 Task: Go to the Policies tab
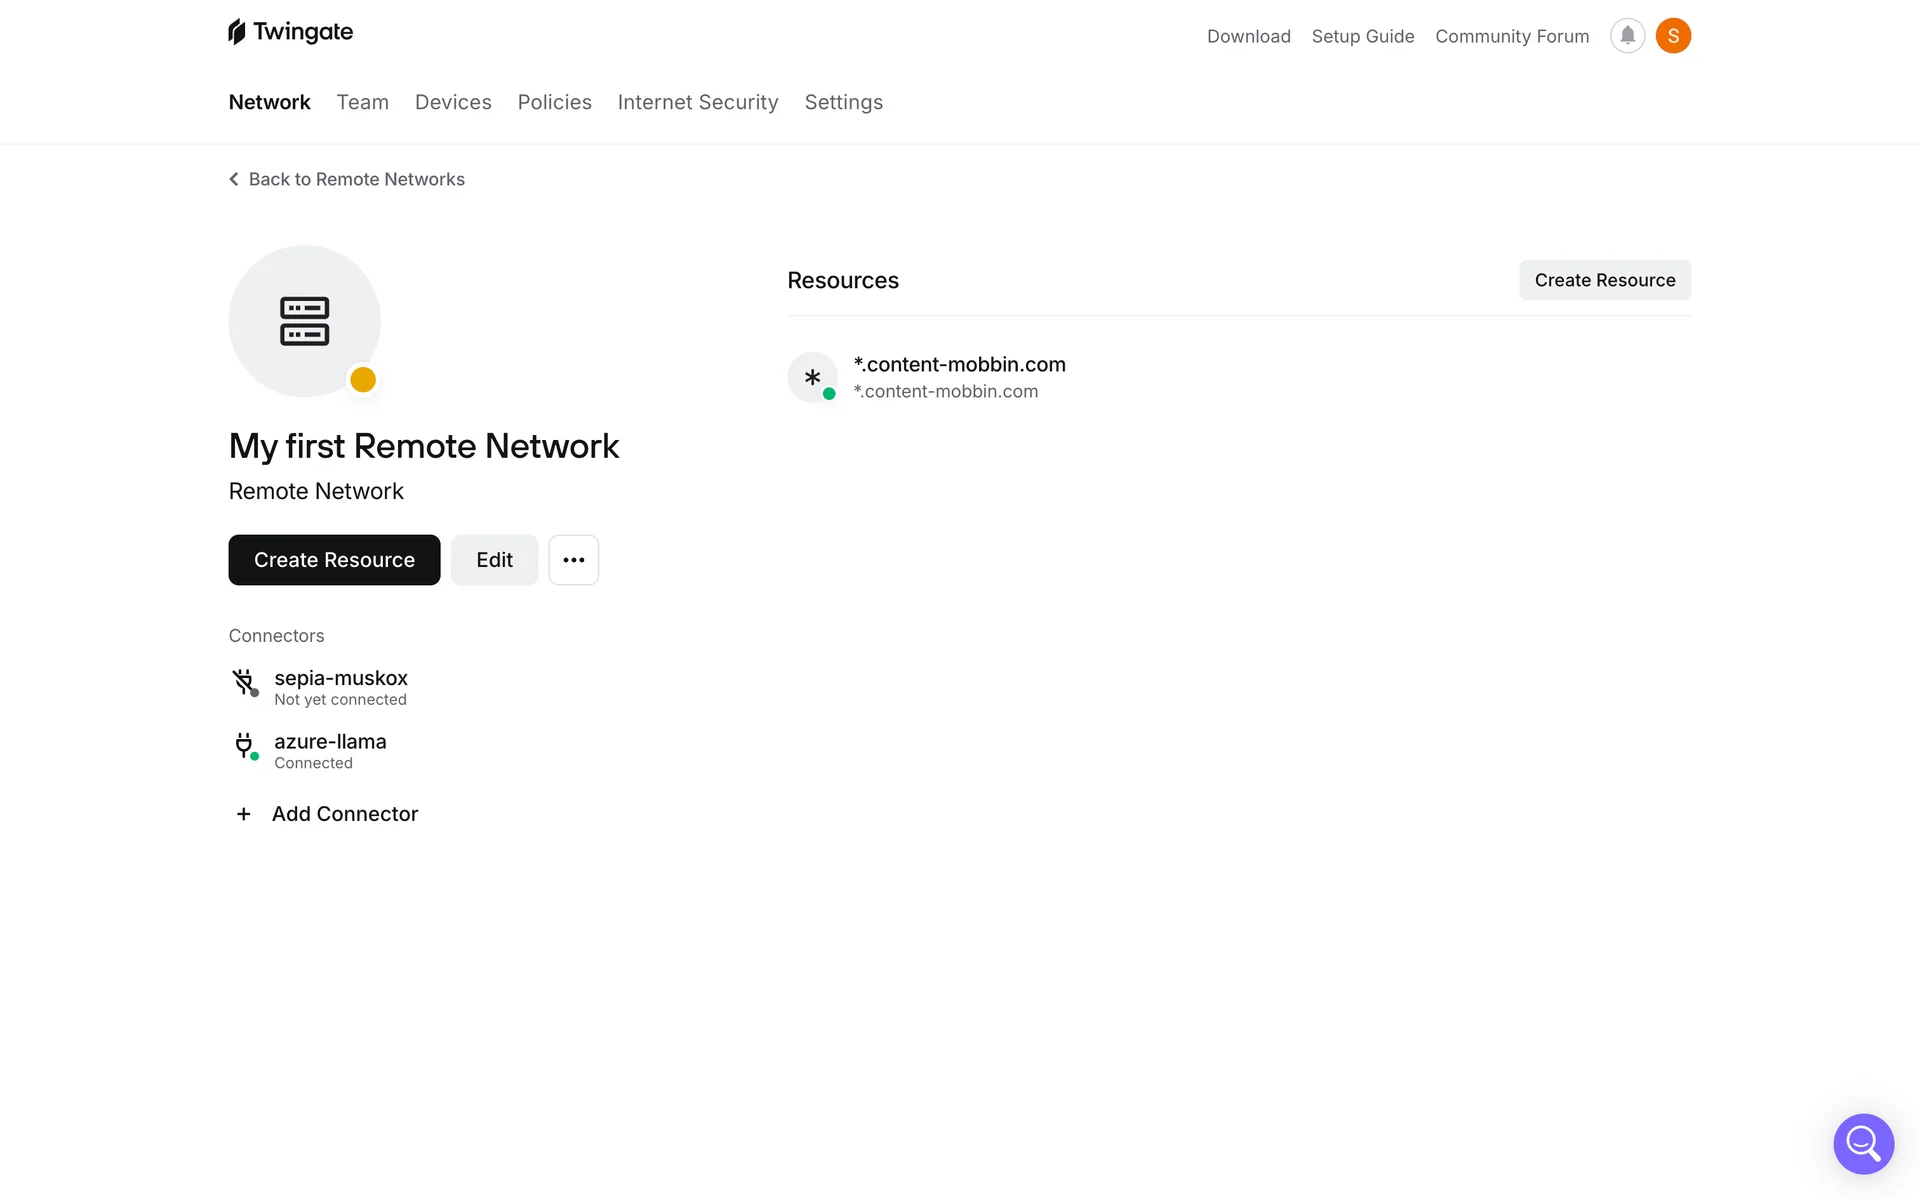coord(554,102)
